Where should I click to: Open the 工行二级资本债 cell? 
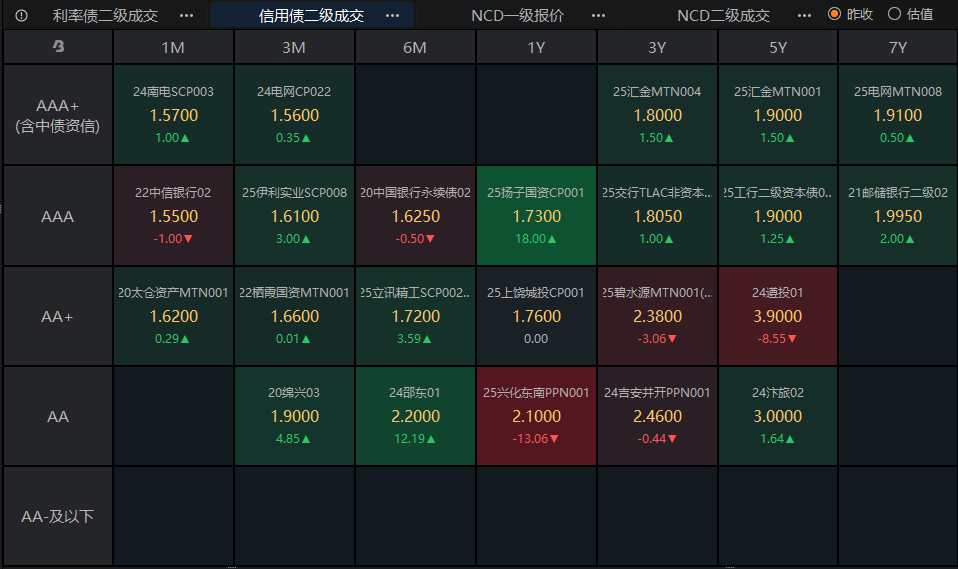(x=778, y=216)
